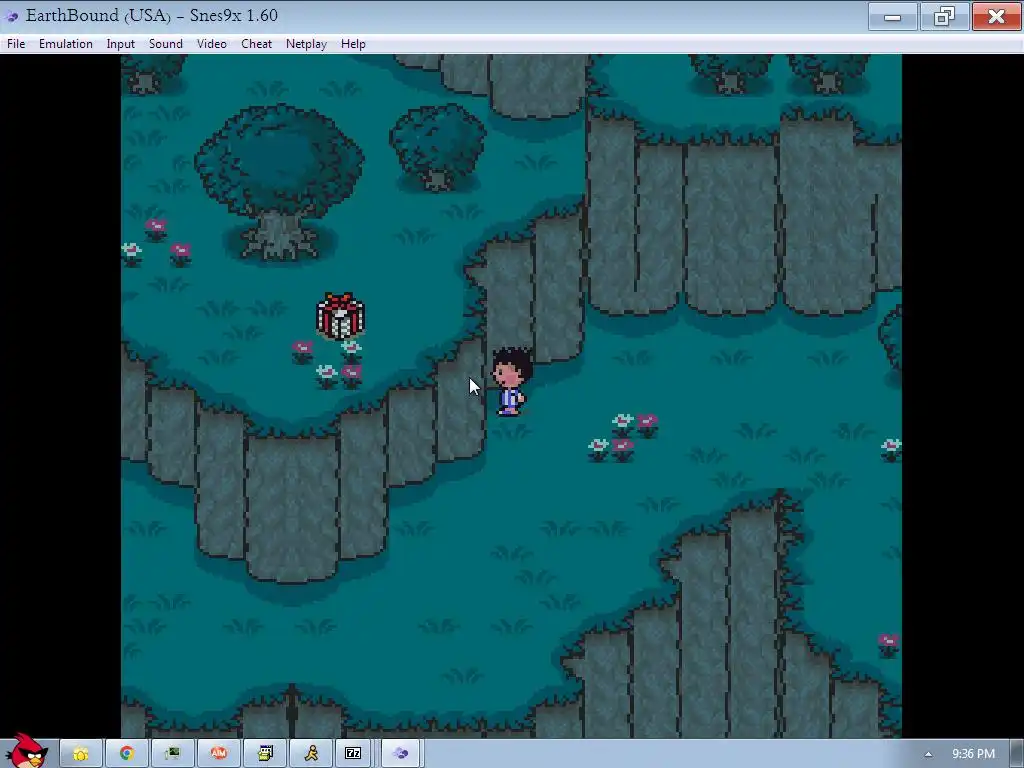Open the AIM running man icon
Screen dimensions: 1024x768
311,754
